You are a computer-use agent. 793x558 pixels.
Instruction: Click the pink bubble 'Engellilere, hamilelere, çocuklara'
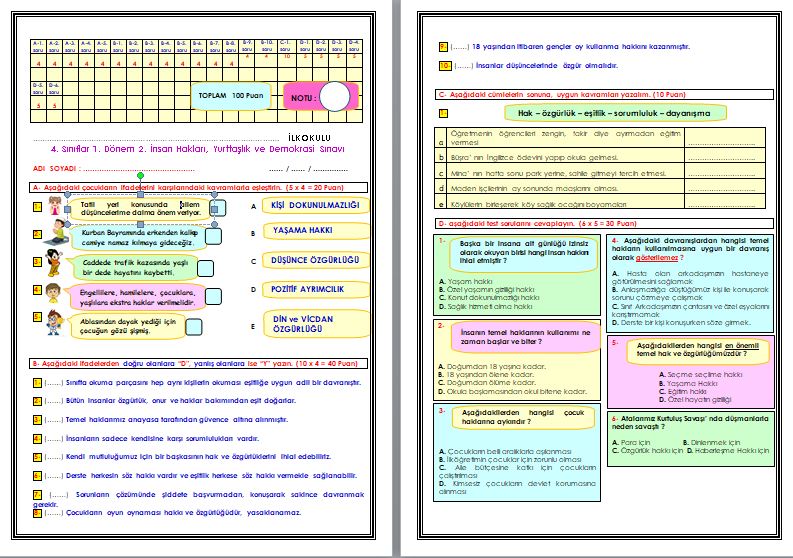pyautogui.click(x=137, y=297)
